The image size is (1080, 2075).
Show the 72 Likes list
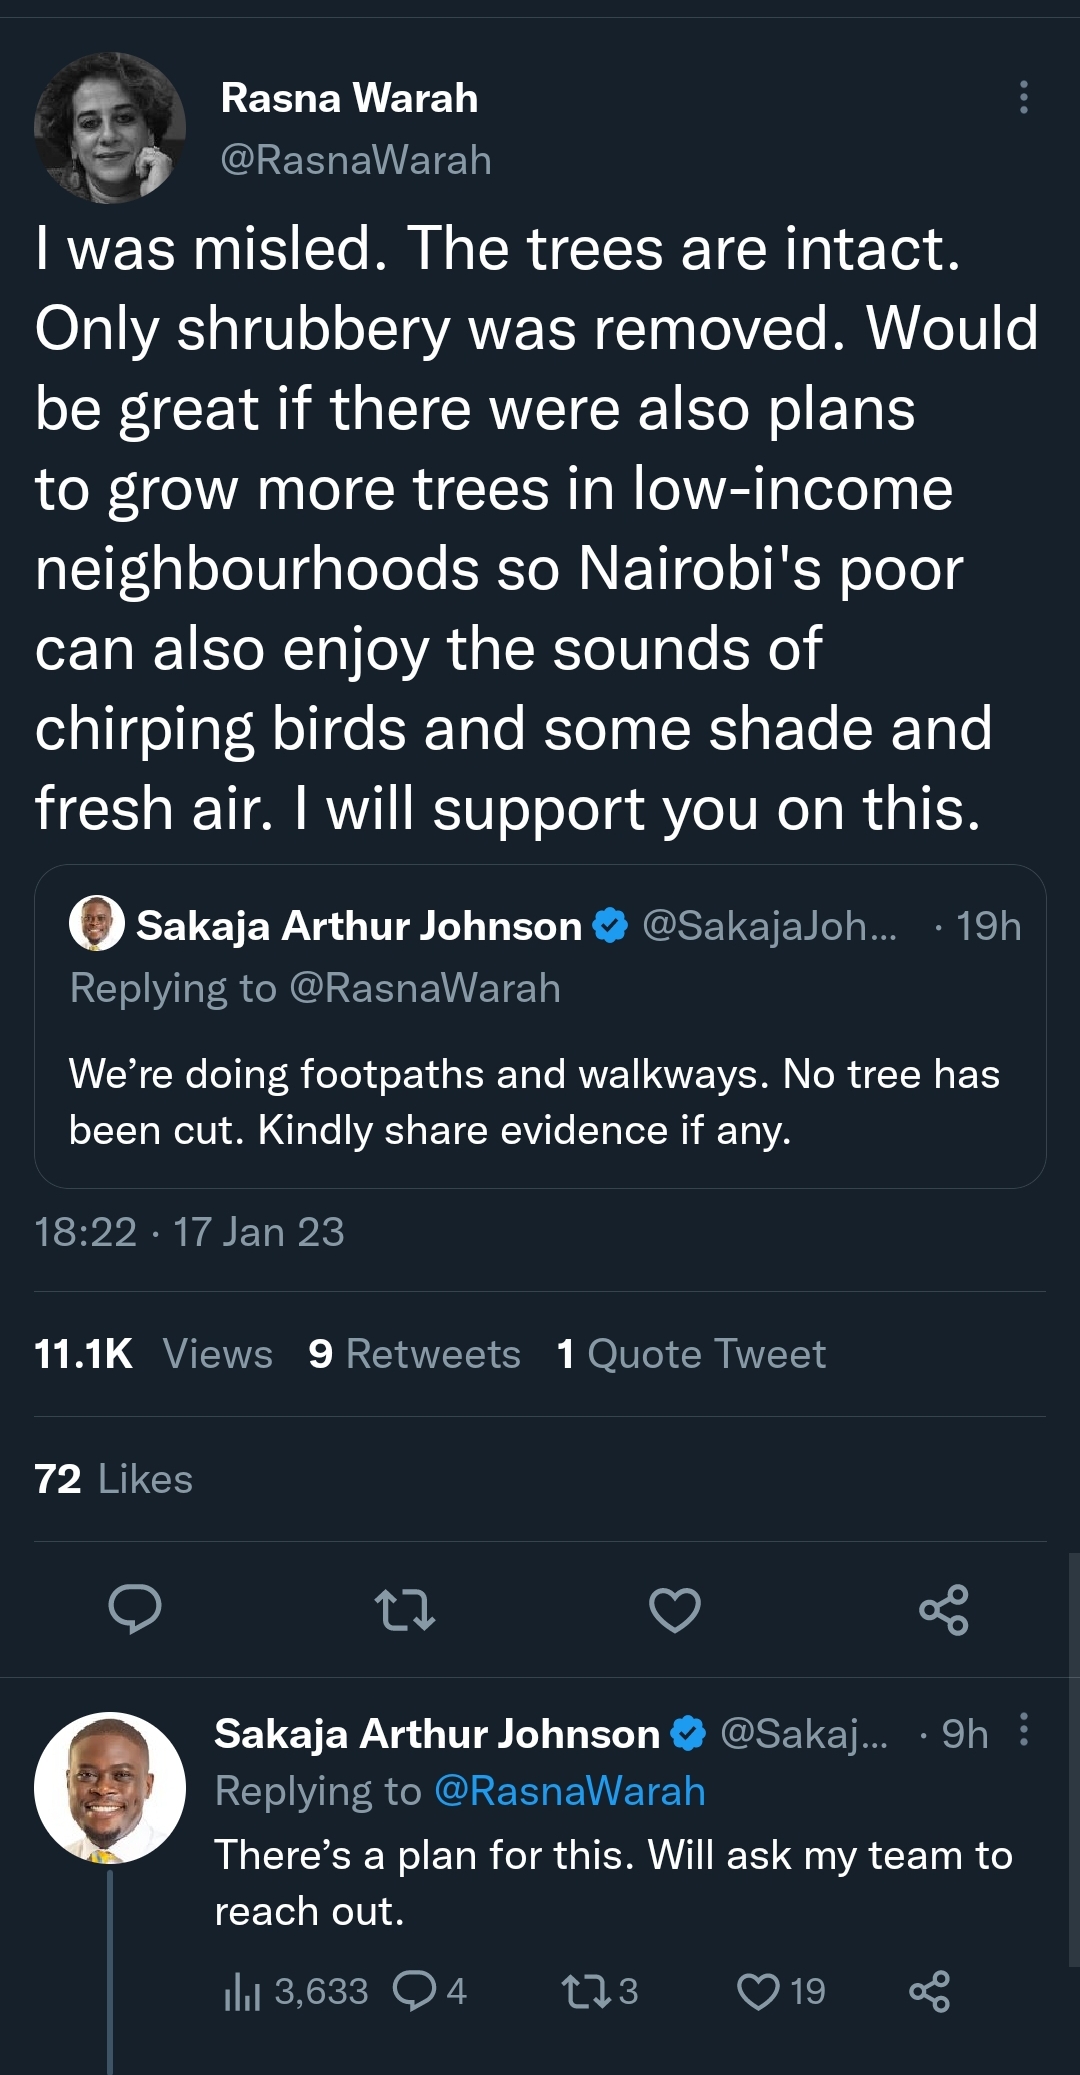tap(114, 1479)
